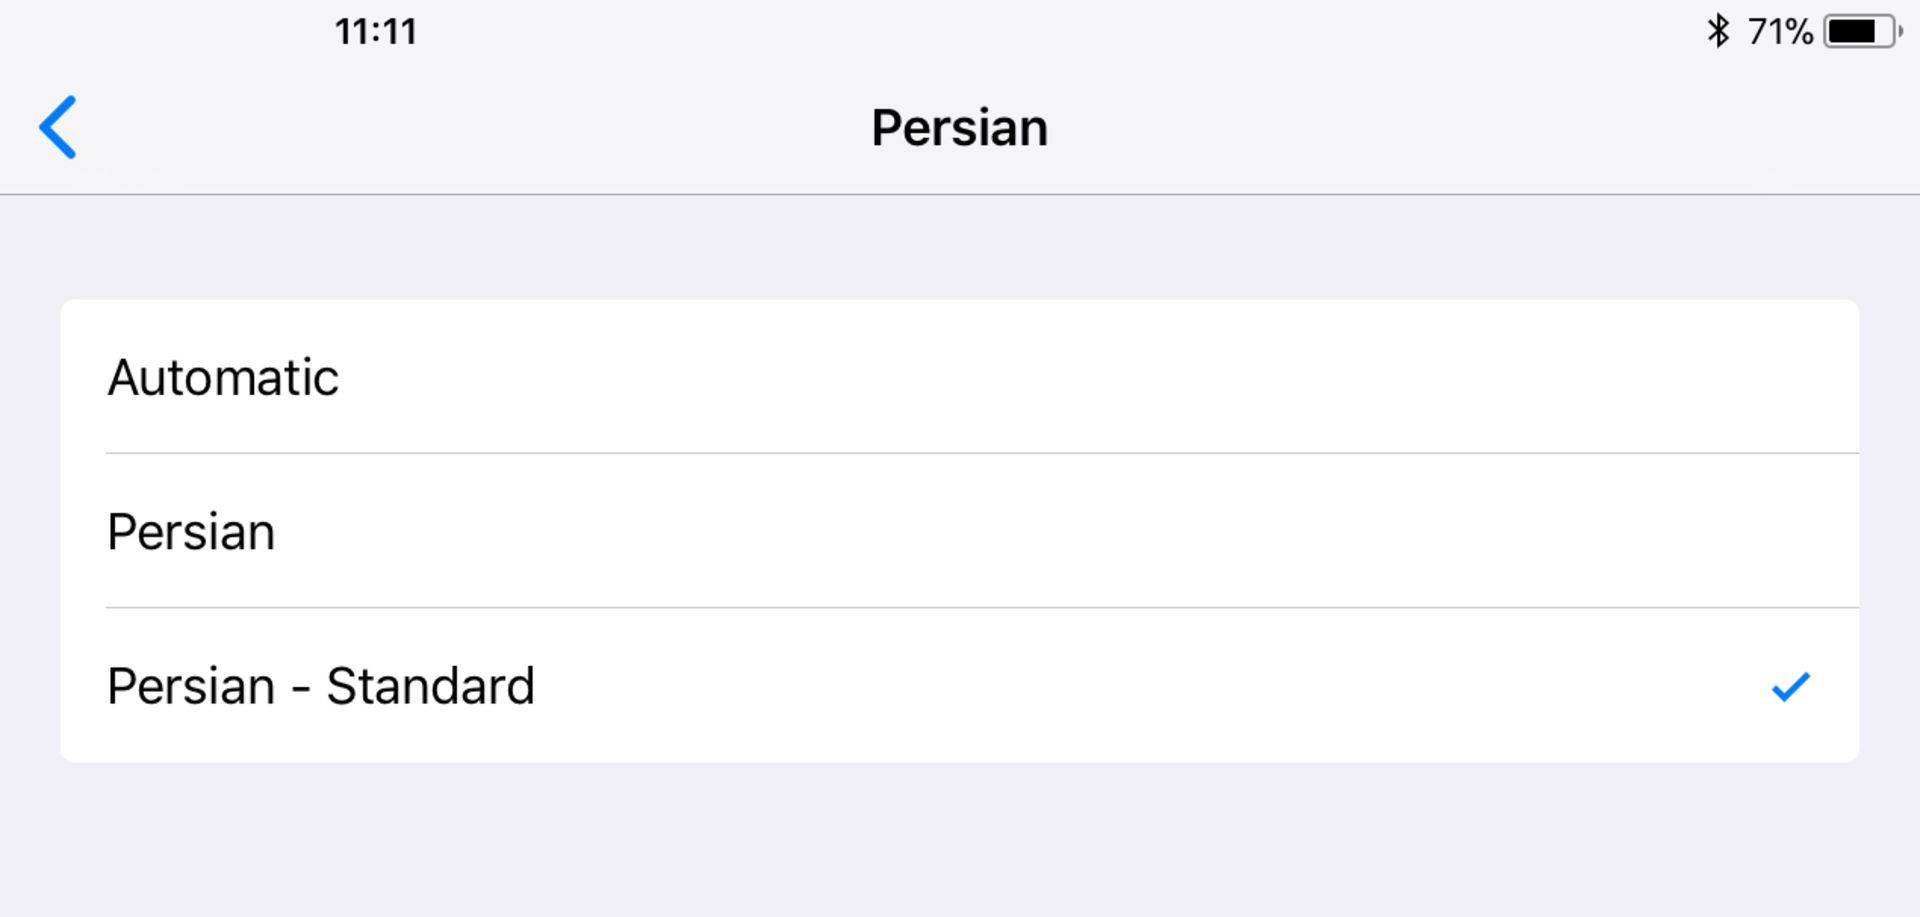The image size is (1920, 917).
Task: Click the Persian page title
Action: pyautogui.click(x=959, y=128)
